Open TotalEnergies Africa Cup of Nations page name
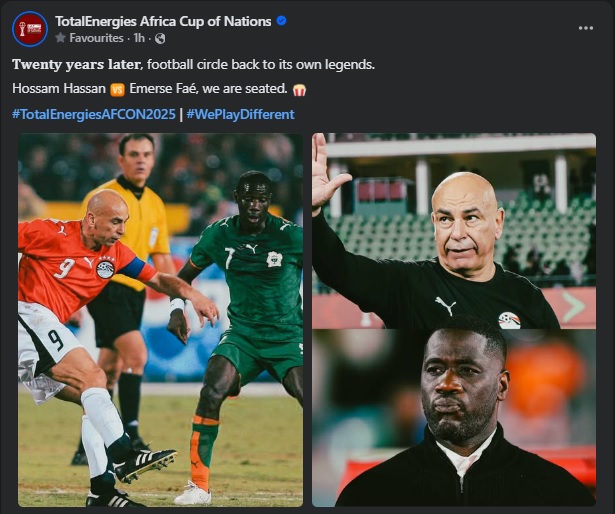This screenshot has height=514, width=615. click(x=163, y=21)
